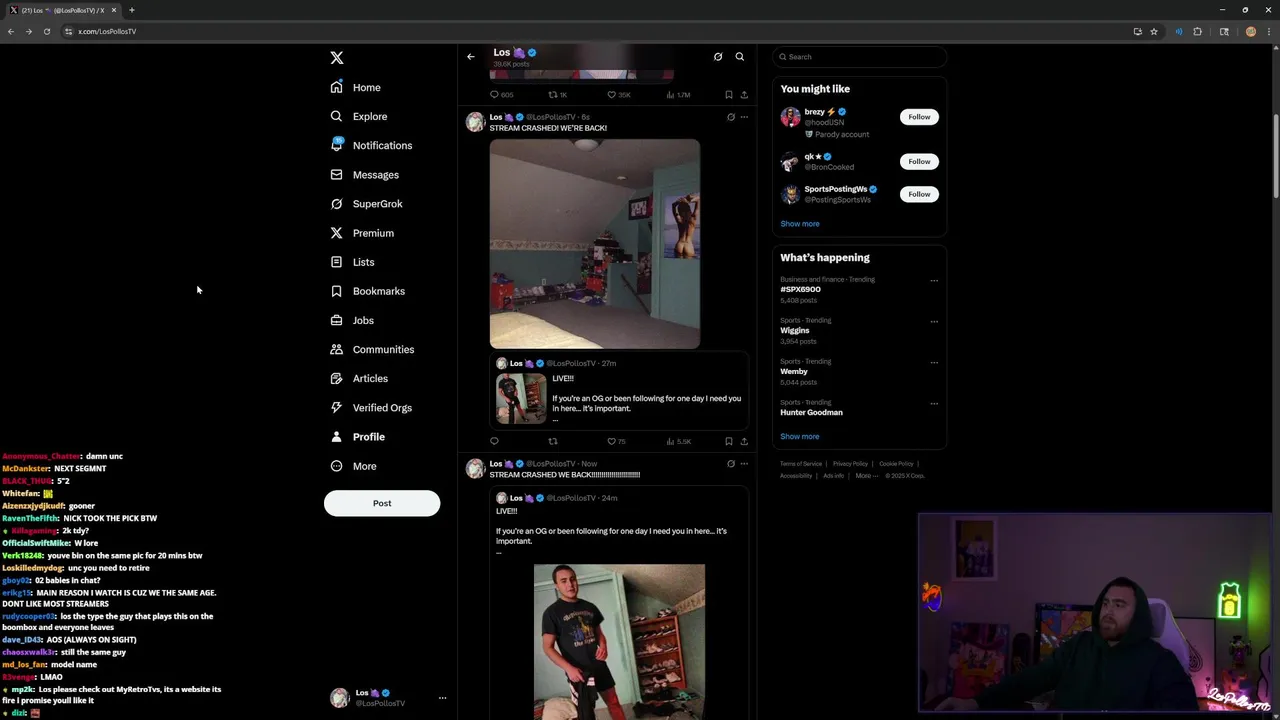Viewport: 1280px width, 720px height.
Task: View analytics showing 5.5K views
Action: 679,441
